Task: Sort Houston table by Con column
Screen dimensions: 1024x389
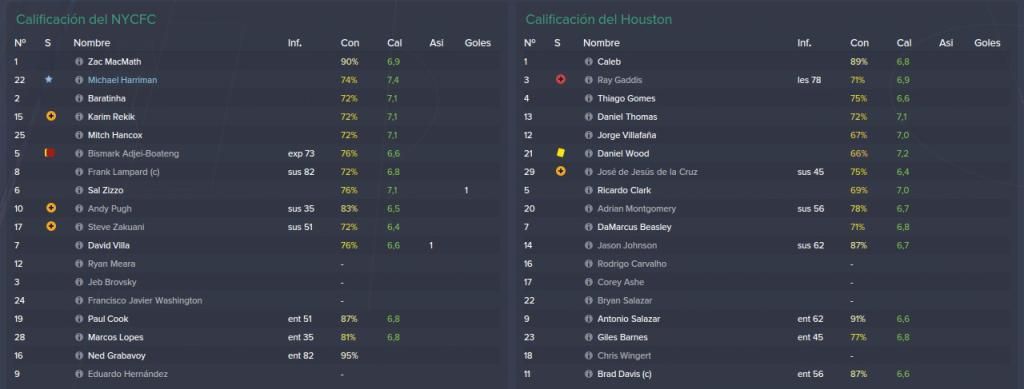Action: point(859,43)
